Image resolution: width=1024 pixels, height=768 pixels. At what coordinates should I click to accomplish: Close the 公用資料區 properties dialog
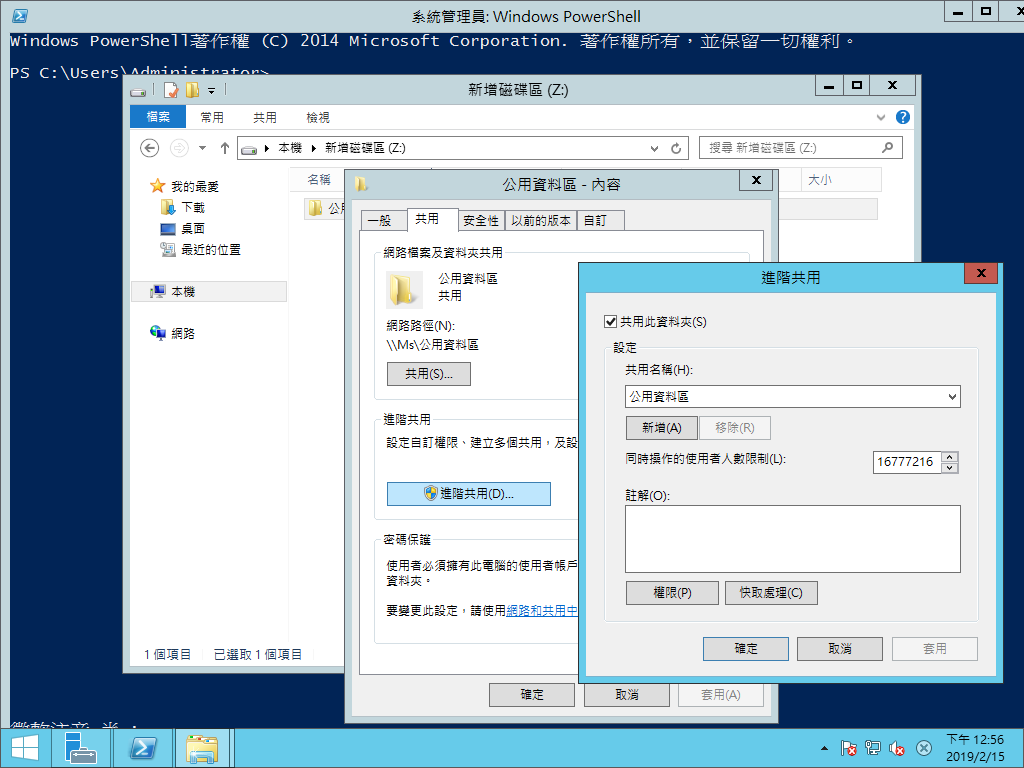coord(756,180)
